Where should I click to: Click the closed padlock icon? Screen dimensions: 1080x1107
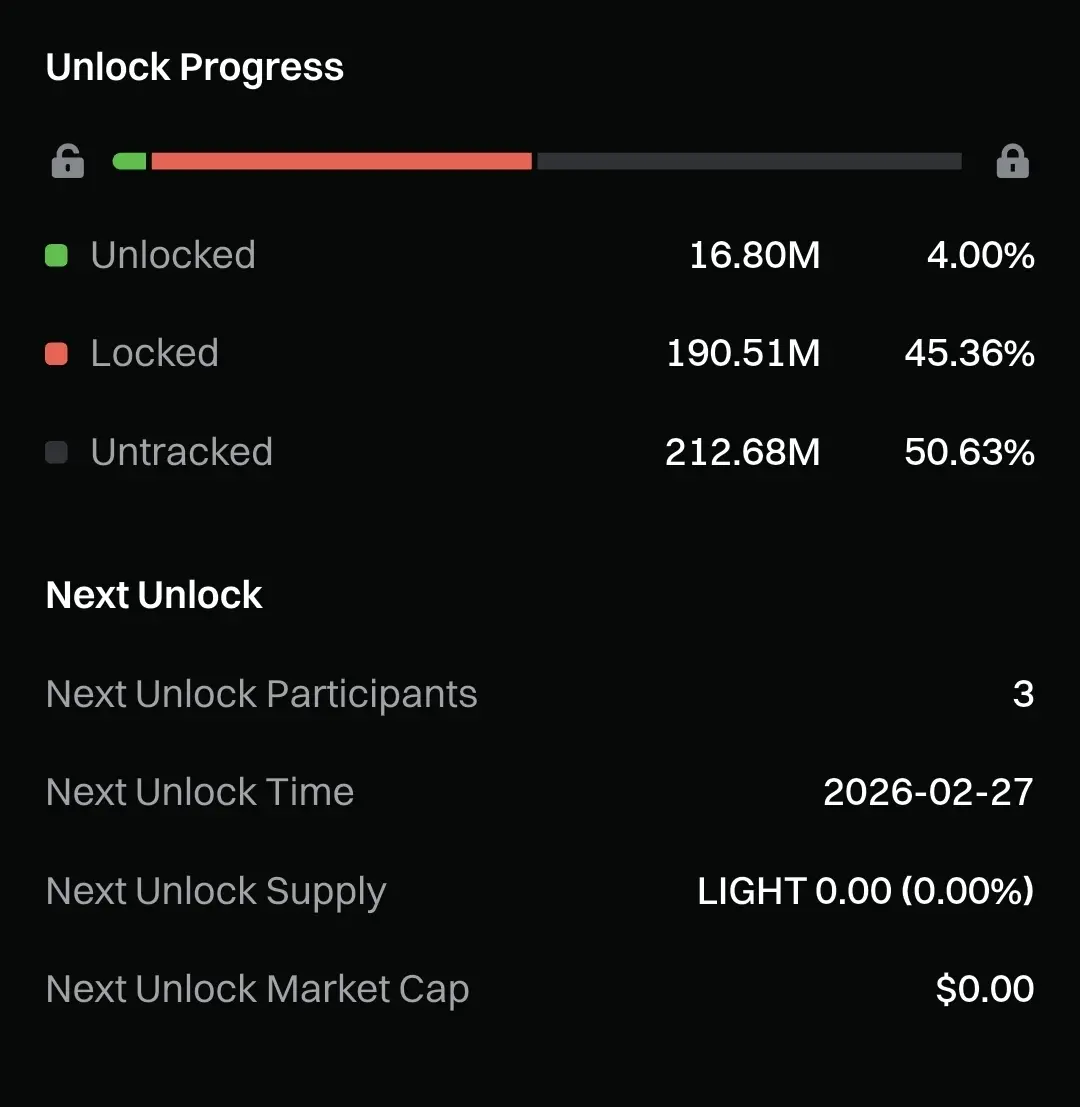click(1012, 161)
